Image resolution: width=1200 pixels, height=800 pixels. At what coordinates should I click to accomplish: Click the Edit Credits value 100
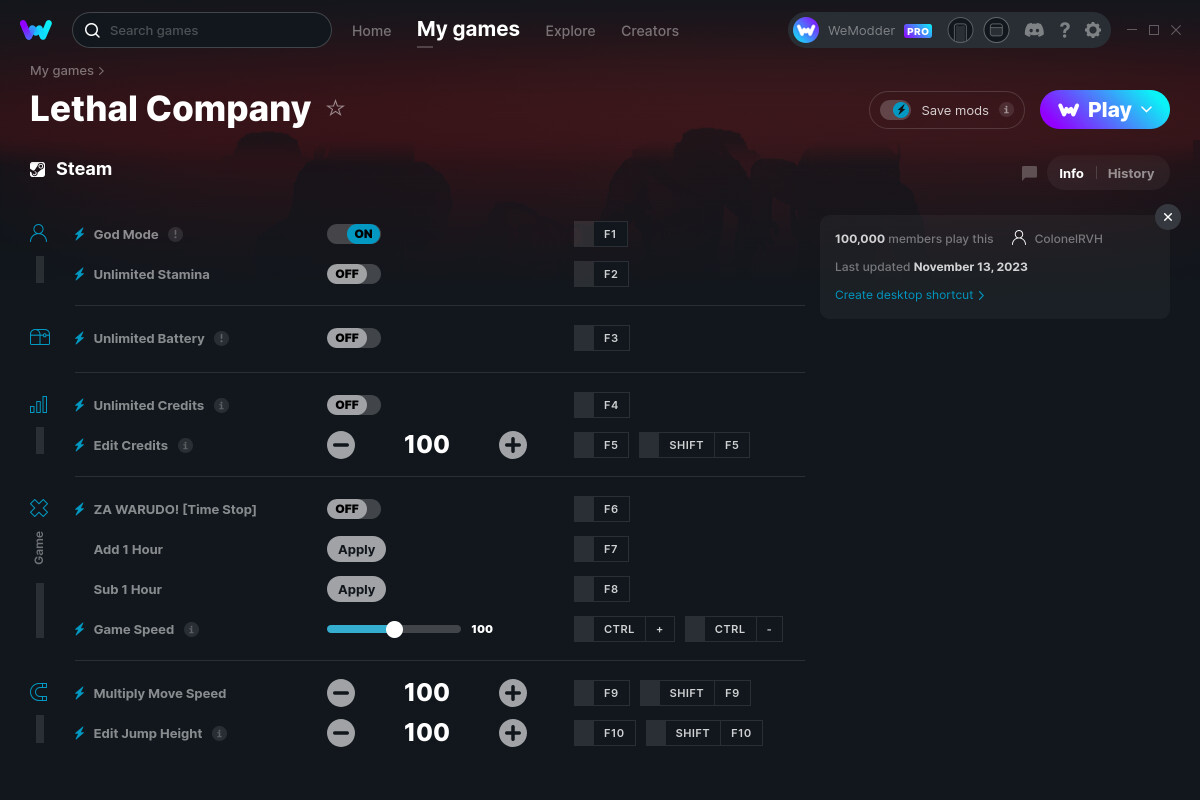point(427,445)
